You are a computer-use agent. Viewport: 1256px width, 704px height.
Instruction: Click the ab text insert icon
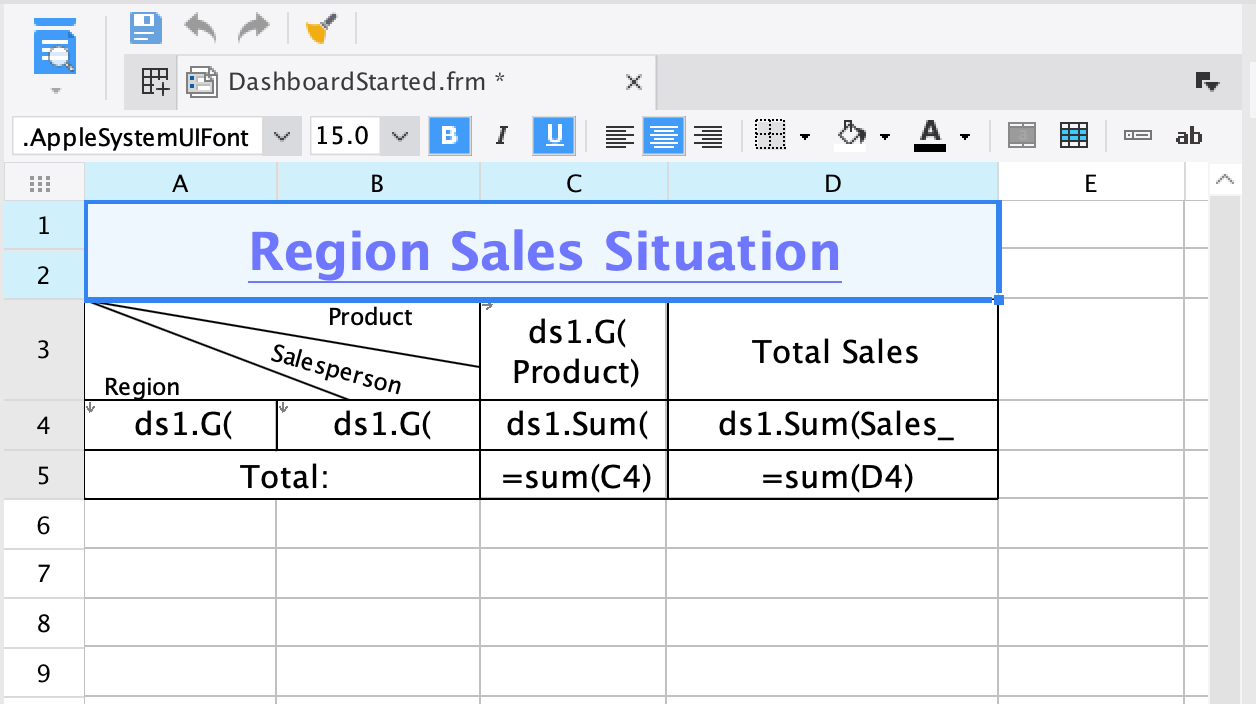pos(1189,135)
